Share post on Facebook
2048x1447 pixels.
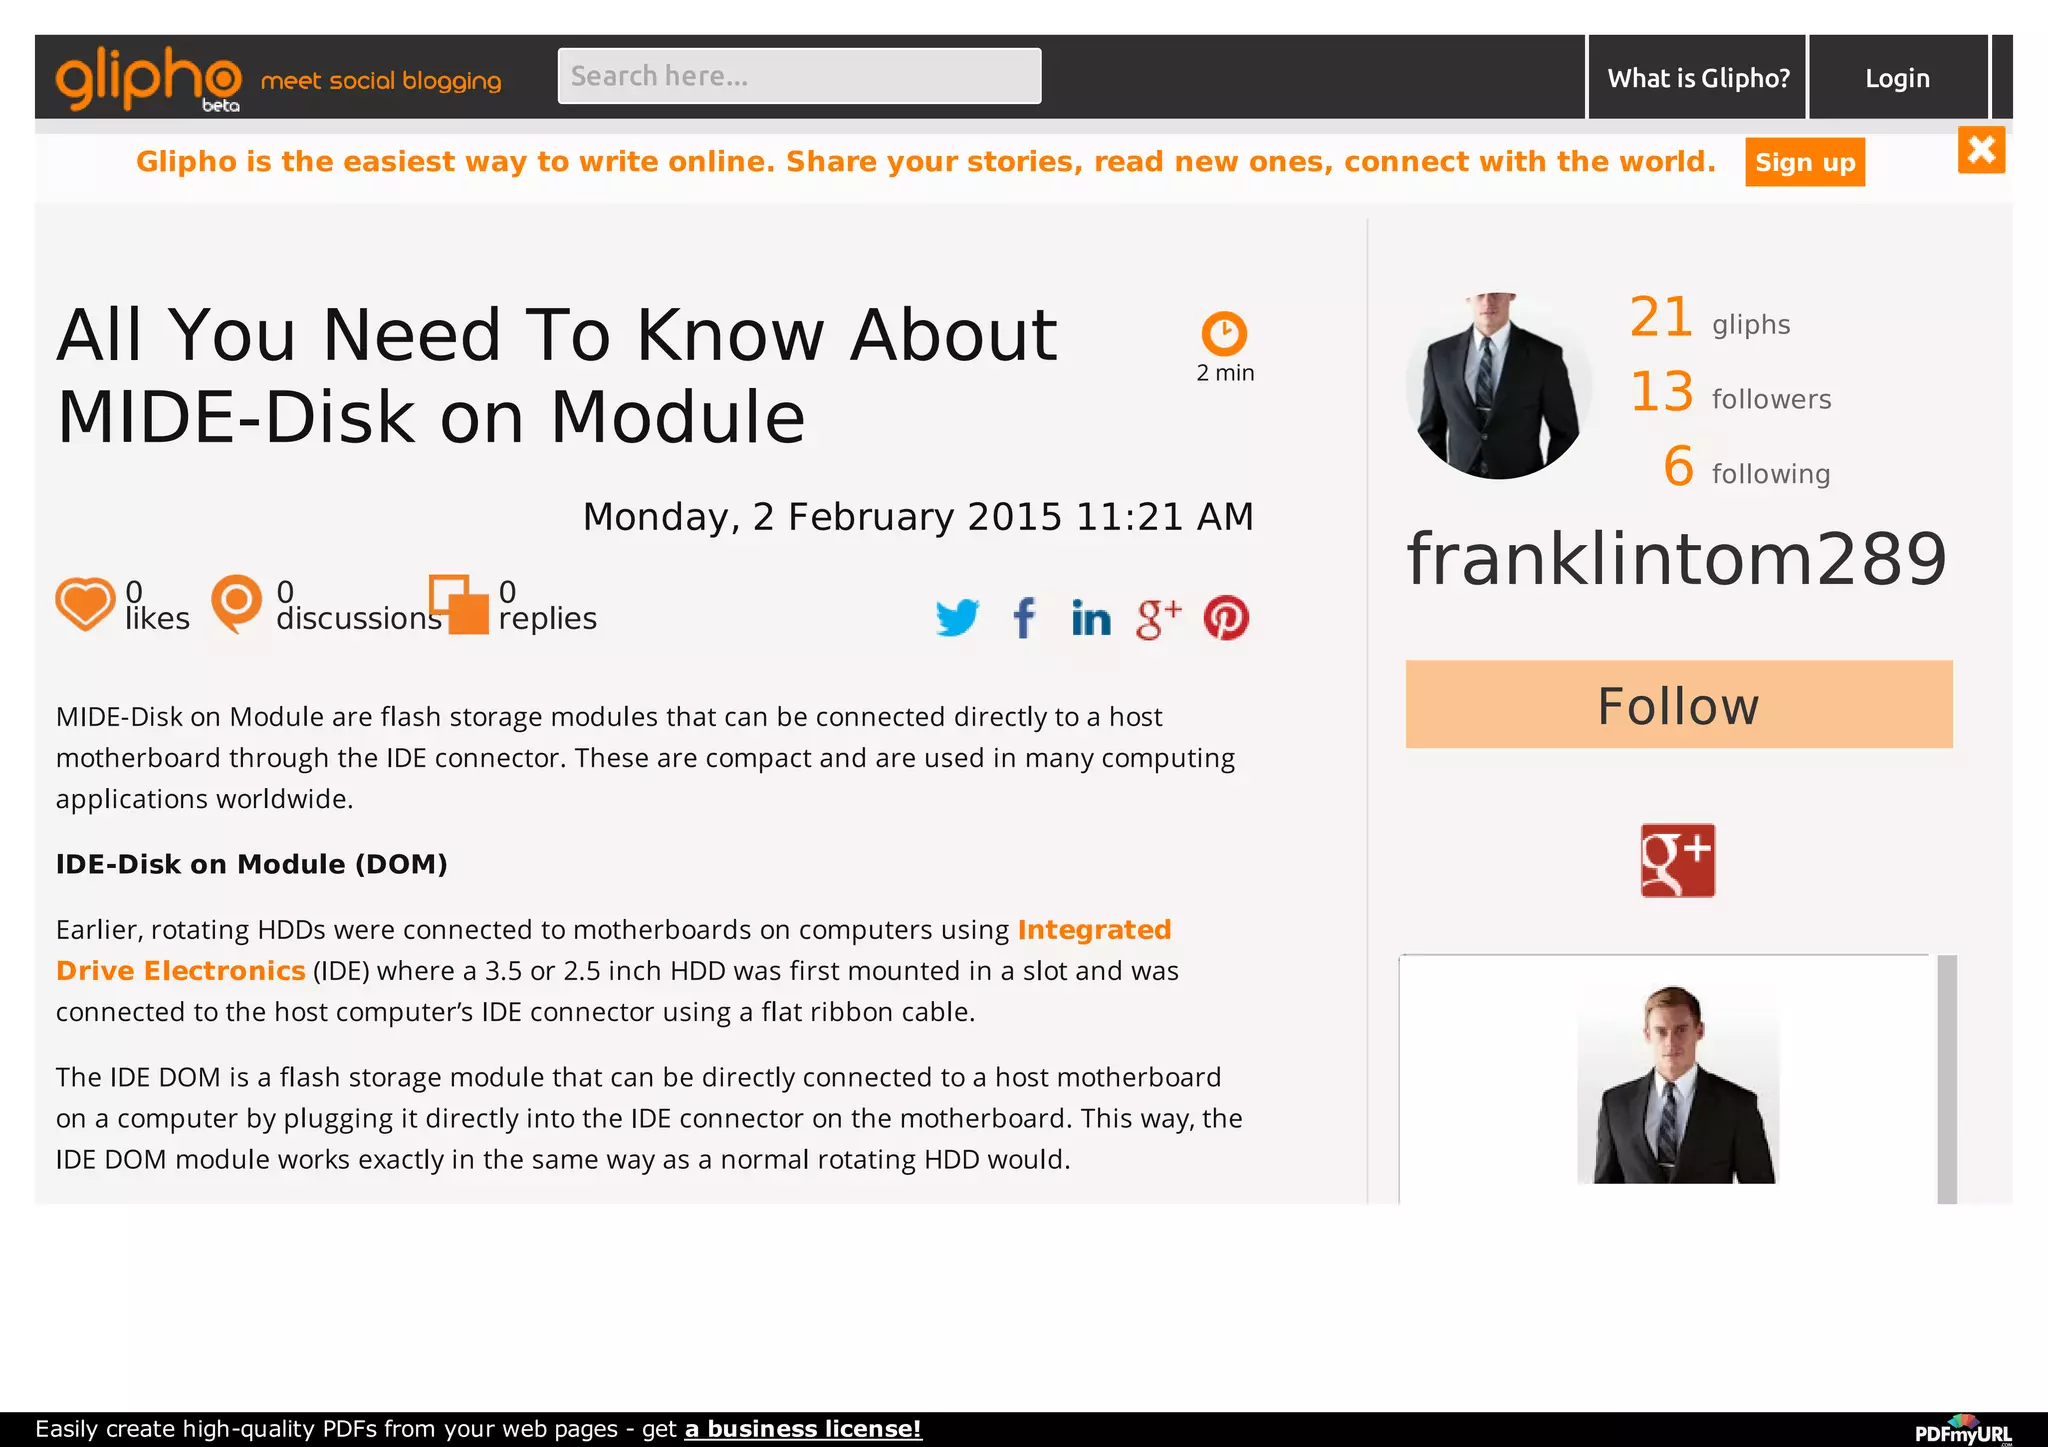click(1024, 618)
